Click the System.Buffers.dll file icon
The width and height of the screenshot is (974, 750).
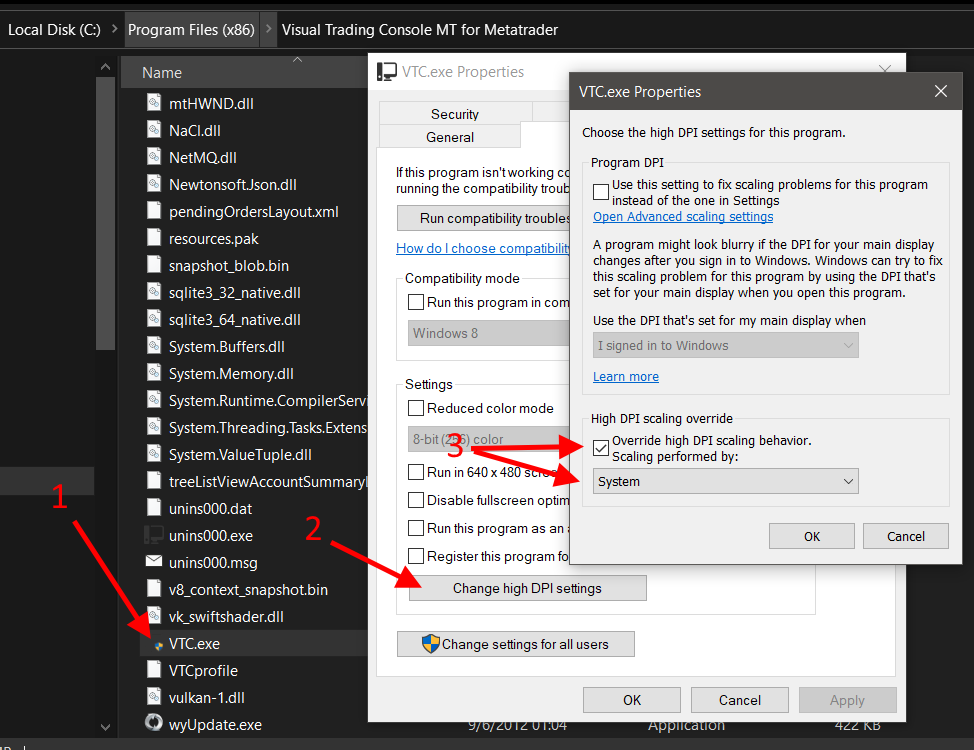[x=153, y=345]
